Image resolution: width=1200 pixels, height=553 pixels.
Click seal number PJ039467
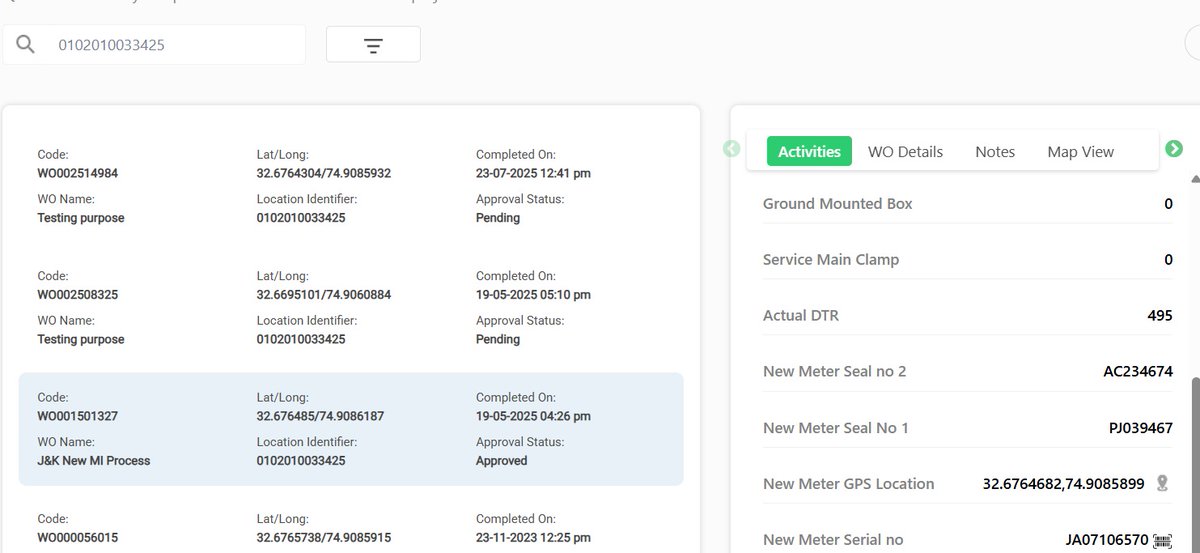(x=1141, y=428)
